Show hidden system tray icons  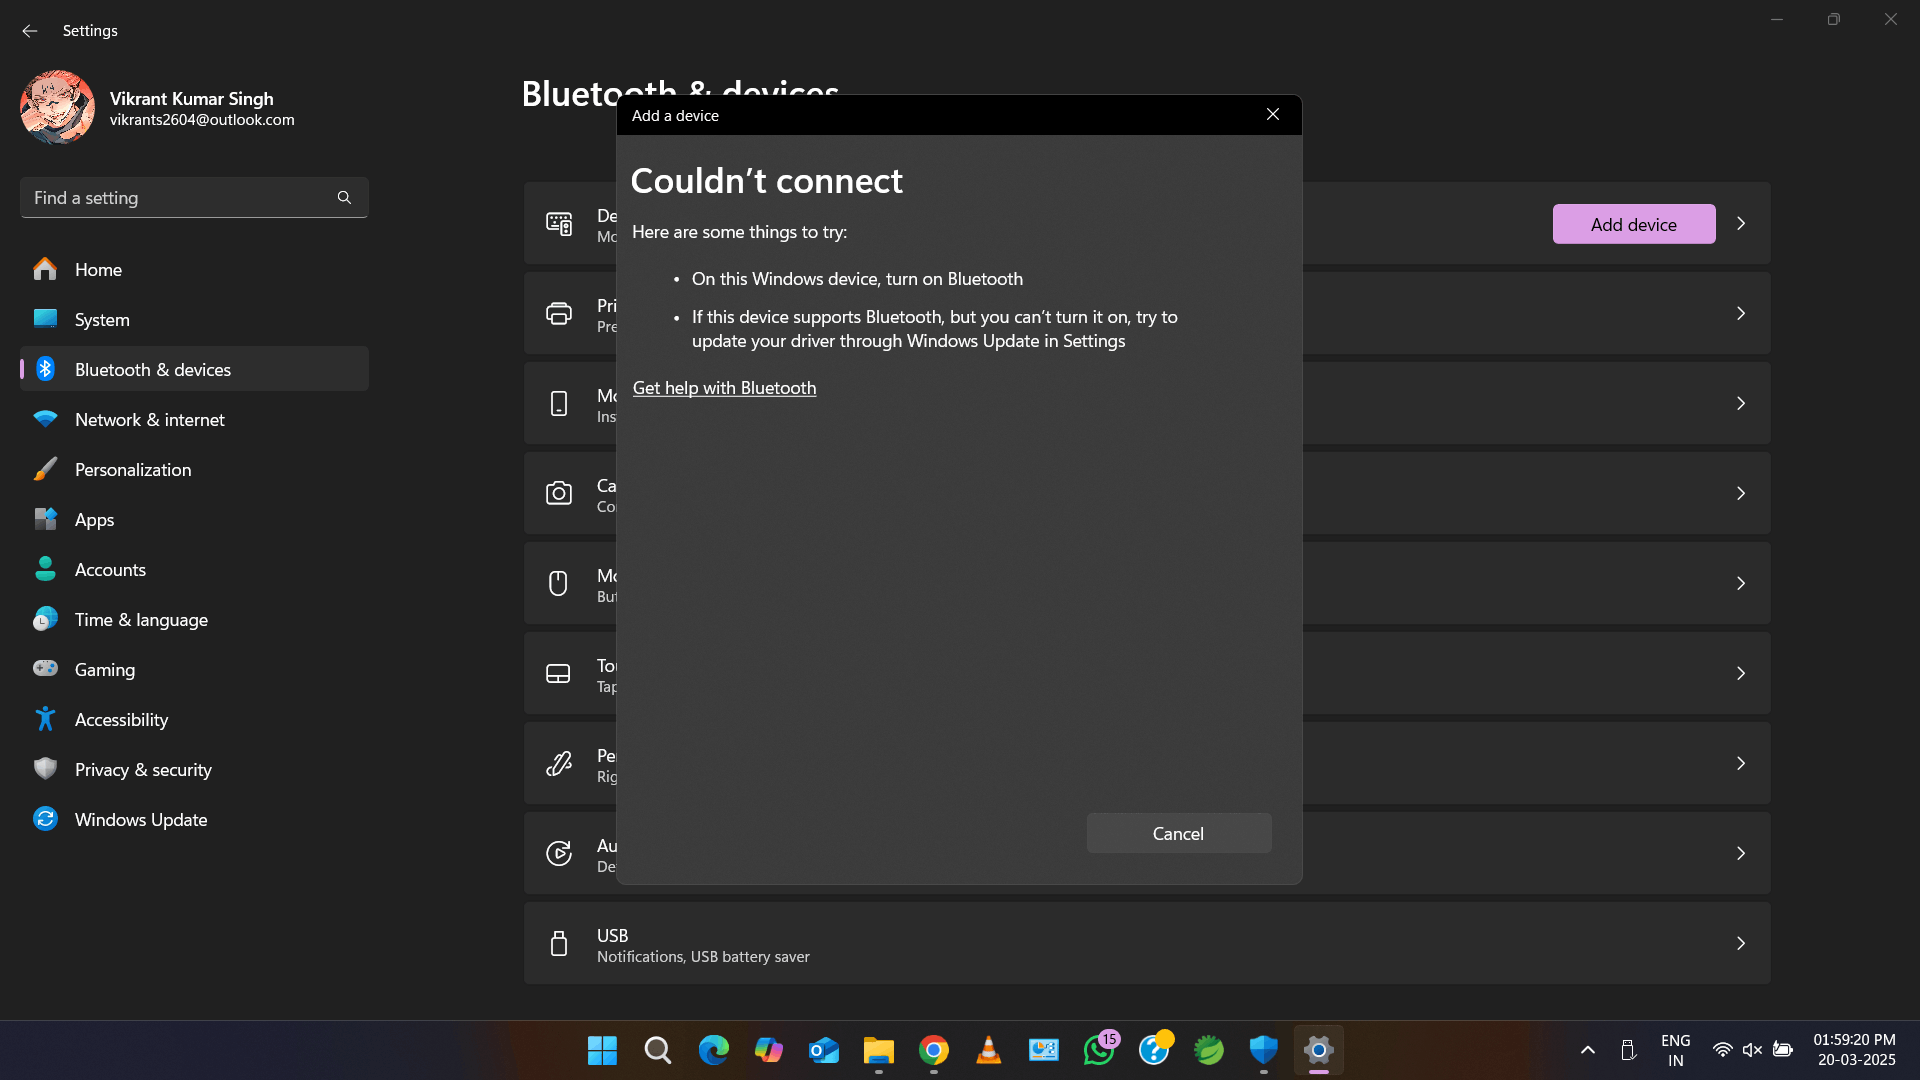click(1587, 1050)
